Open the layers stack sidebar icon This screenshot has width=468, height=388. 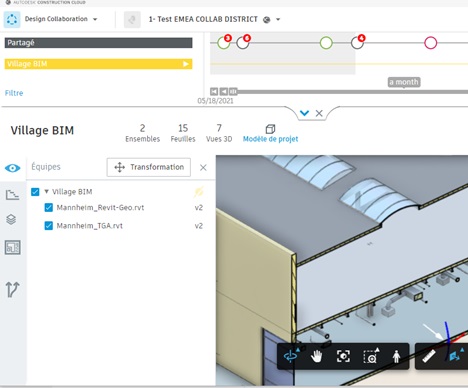point(11,220)
